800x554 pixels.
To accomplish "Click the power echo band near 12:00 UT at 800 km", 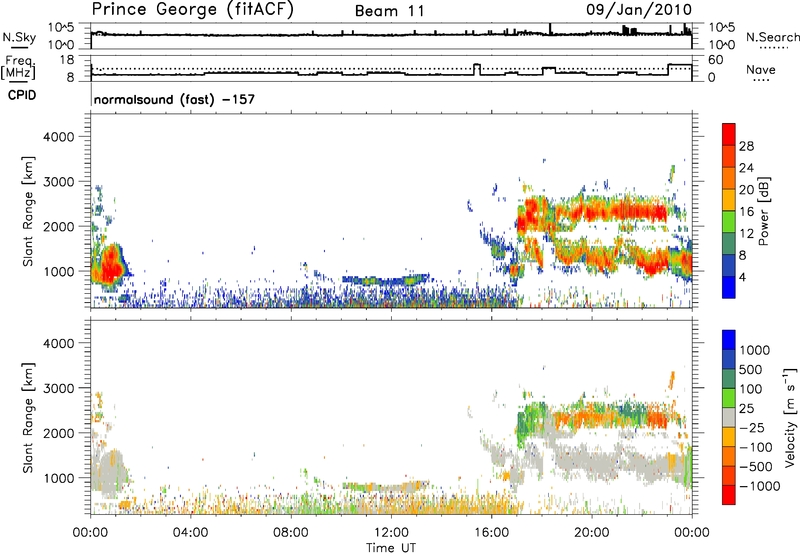I will 387,280.
